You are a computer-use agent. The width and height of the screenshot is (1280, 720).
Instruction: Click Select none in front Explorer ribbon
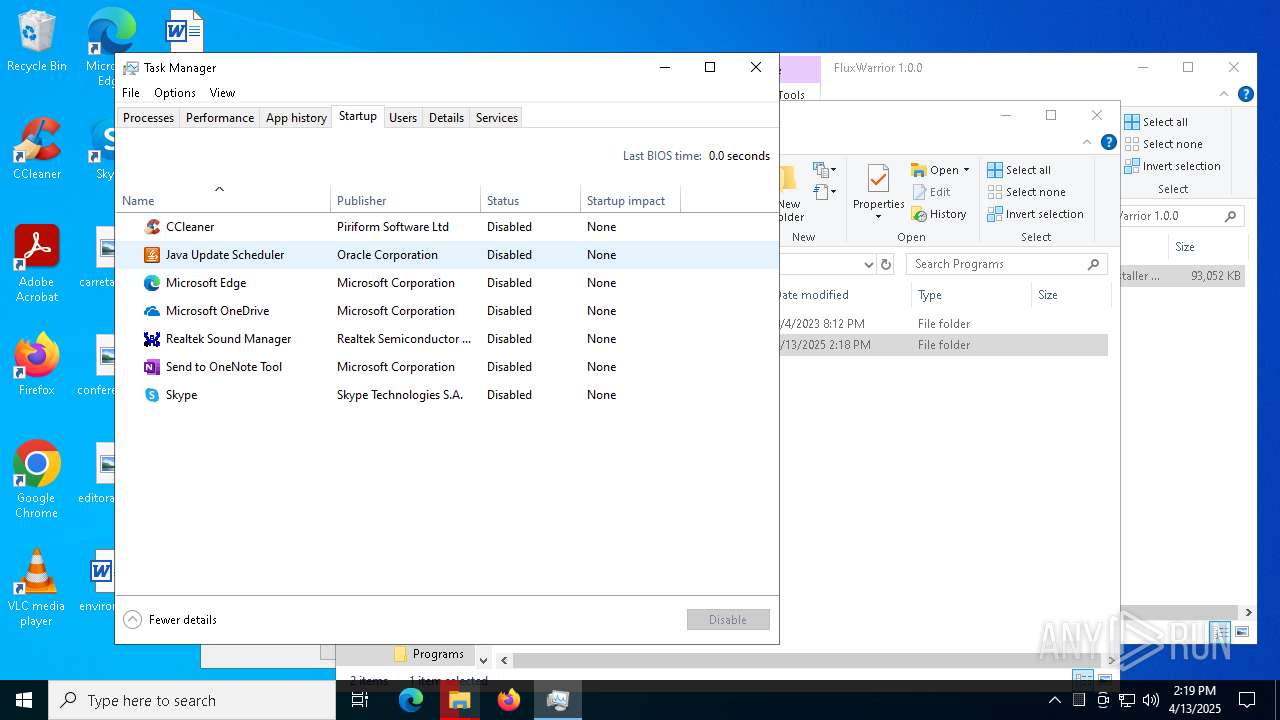click(1026, 192)
